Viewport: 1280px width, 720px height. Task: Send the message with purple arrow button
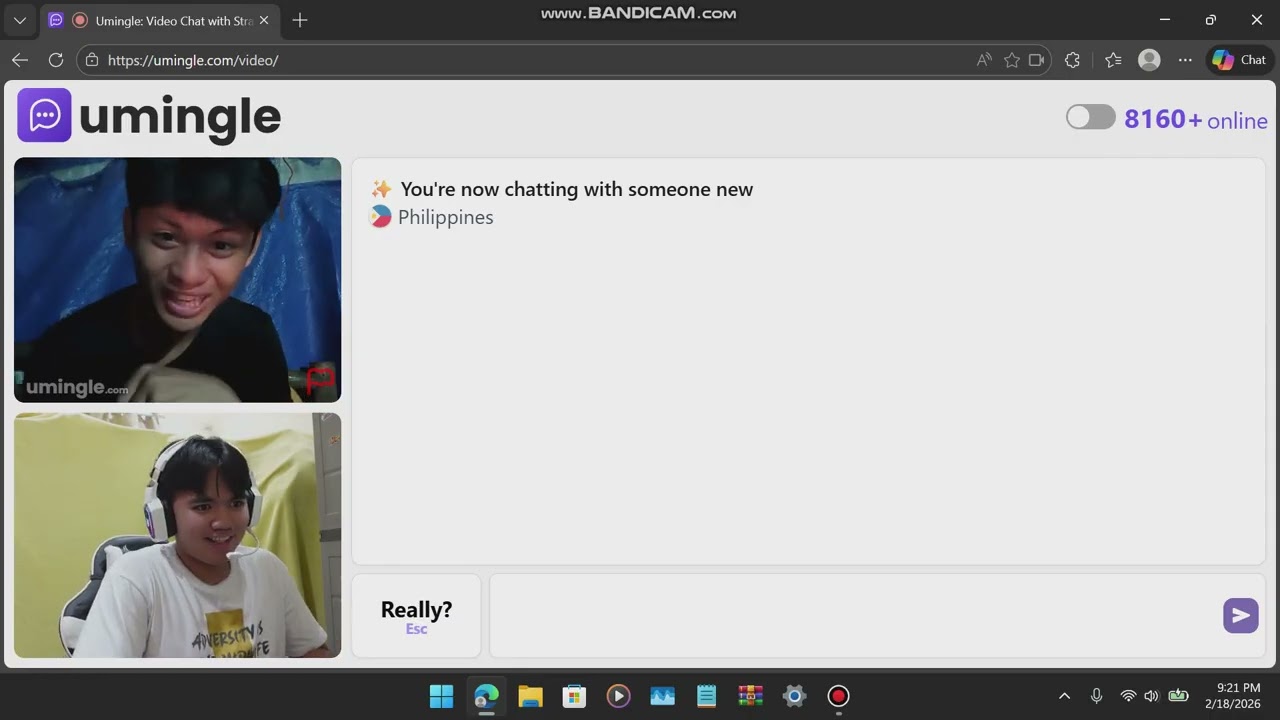click(x=1240, y=616)
